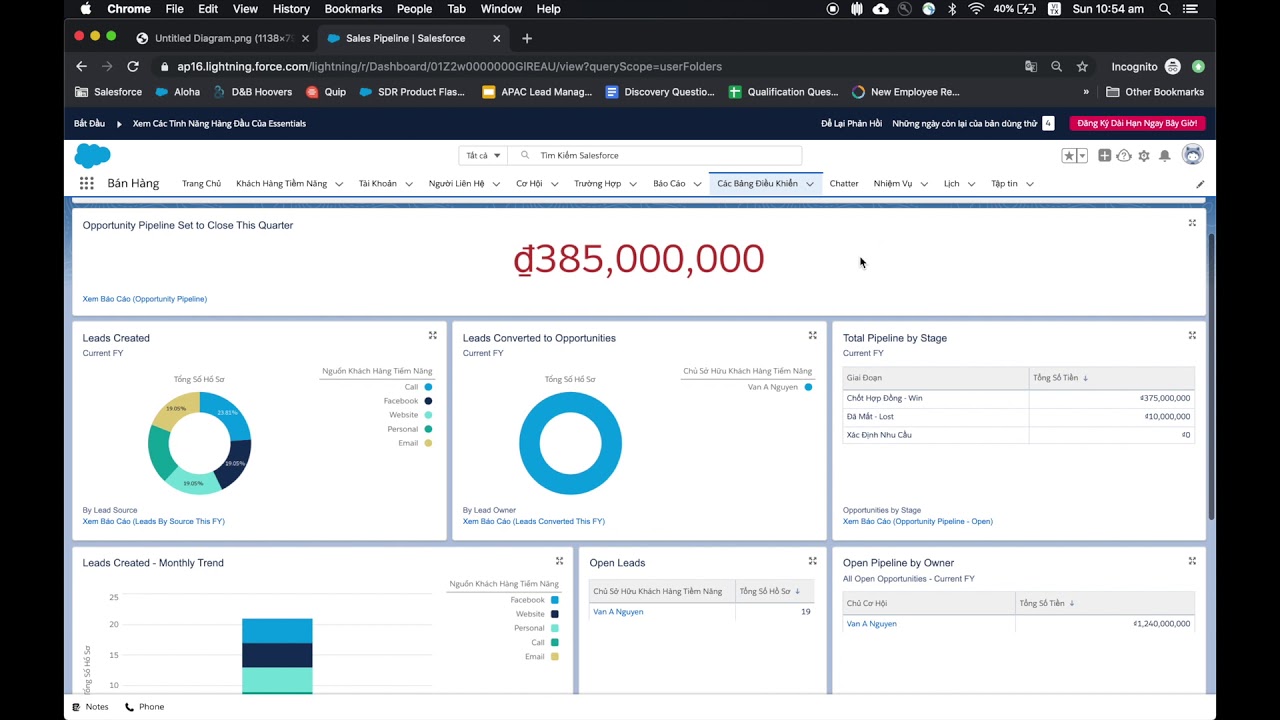Open the Salesforce bookmark in bookmarks bar
Image resolution: width=1280 pixels, height=720 pixels.
click(x=109, y=92)
